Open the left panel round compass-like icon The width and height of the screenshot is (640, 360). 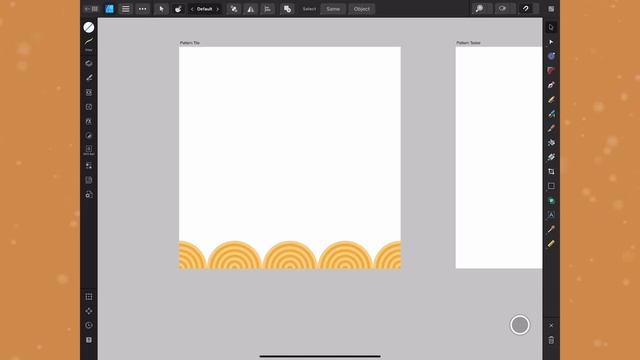[89, 136]
